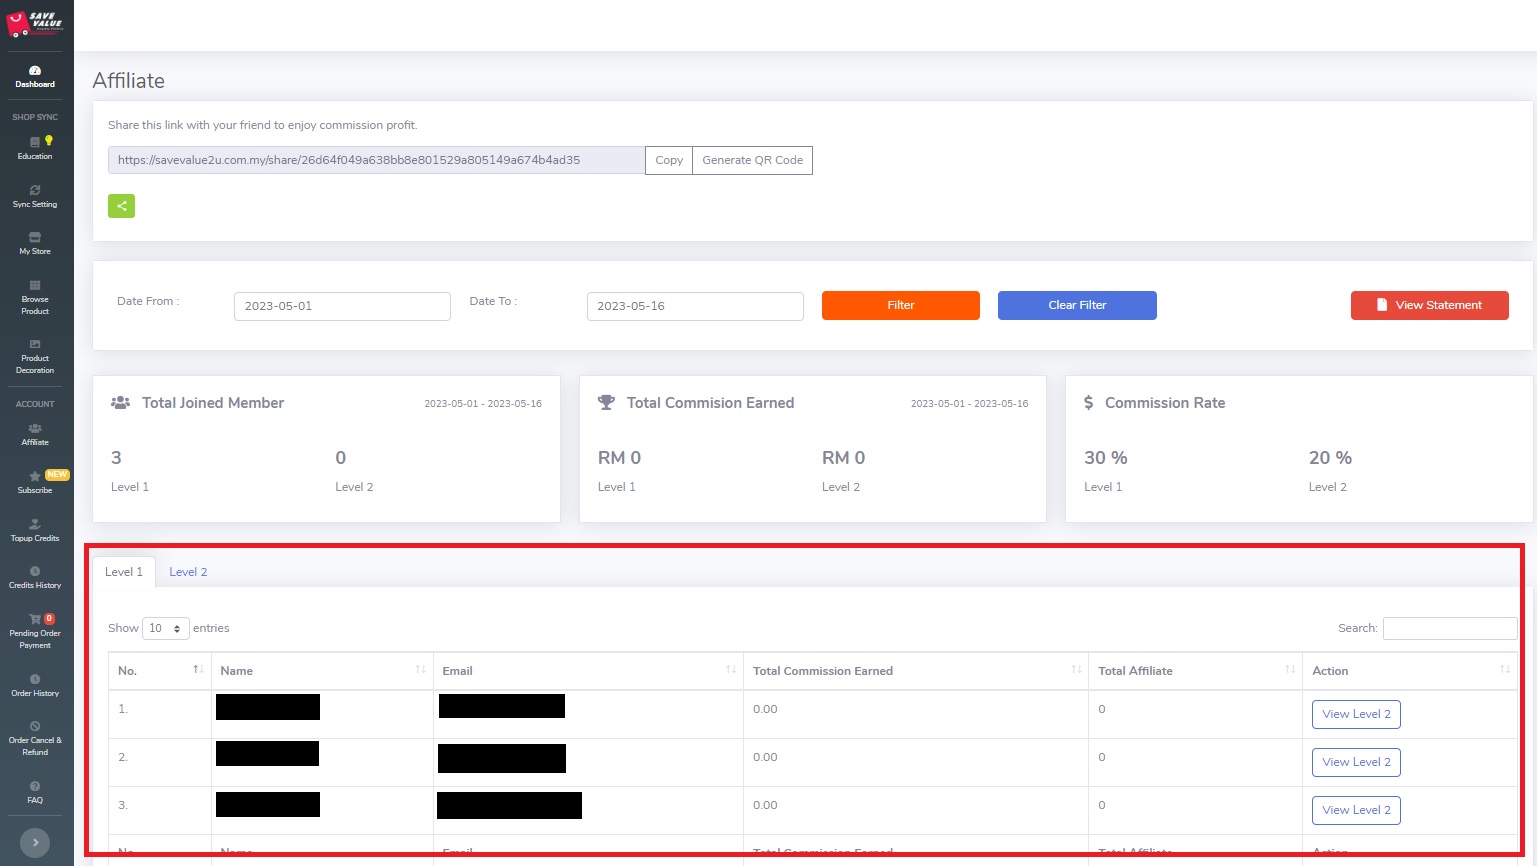The height and width of the screenshot is (866, 1537).
Task: Open the Education sidebar icon
Action: click(x=35, y=142)
